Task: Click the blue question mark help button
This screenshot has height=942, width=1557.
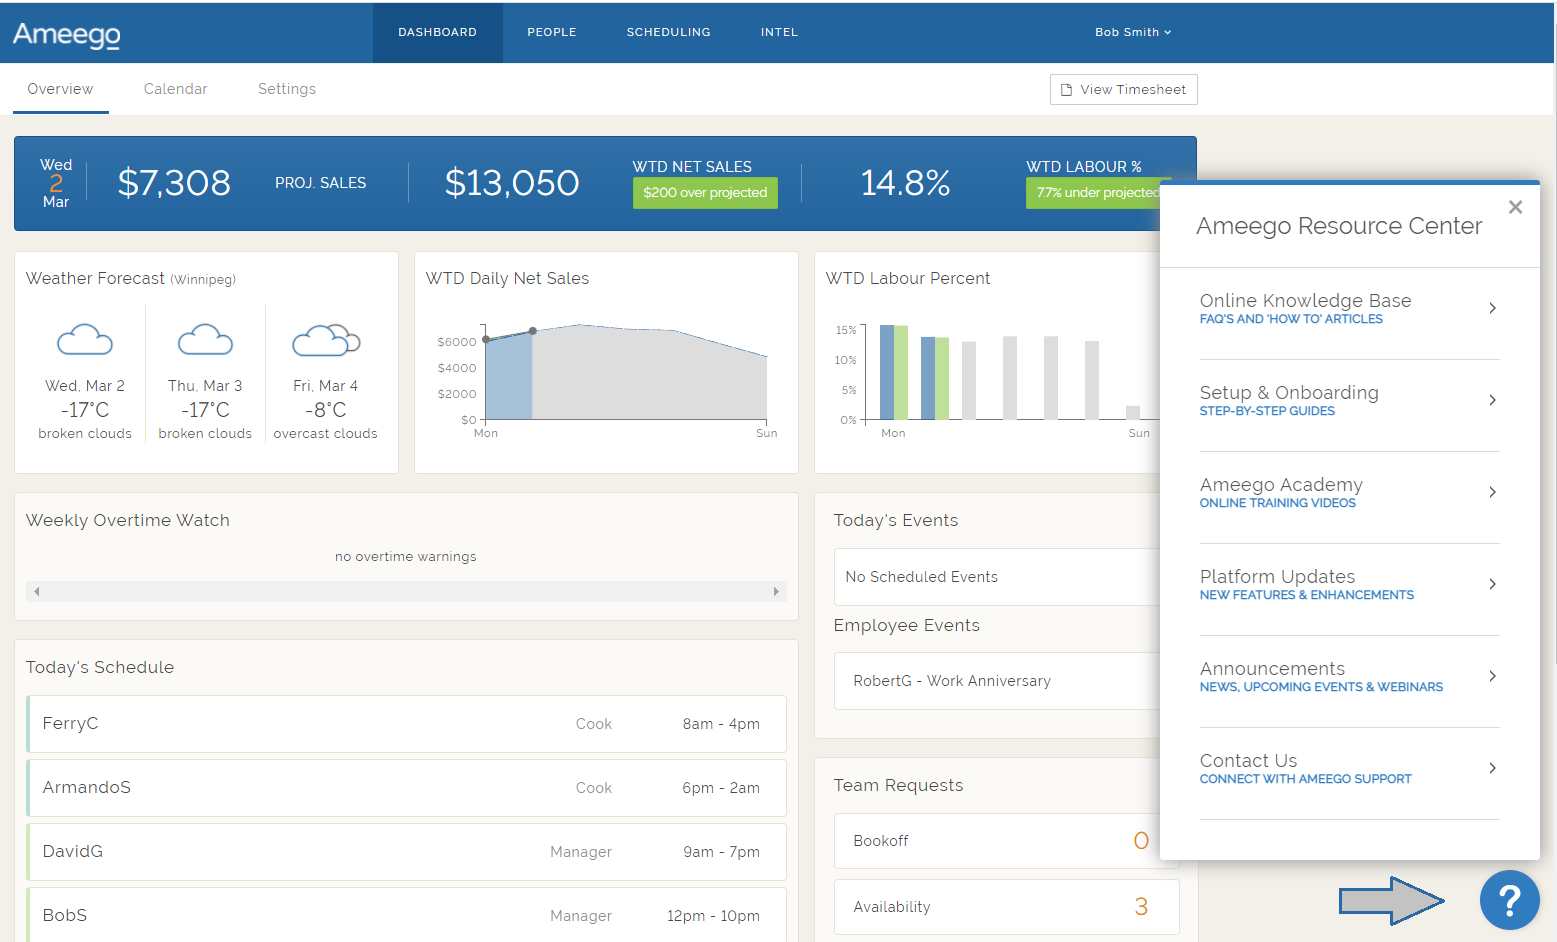Action: [x=1509, y=900]
